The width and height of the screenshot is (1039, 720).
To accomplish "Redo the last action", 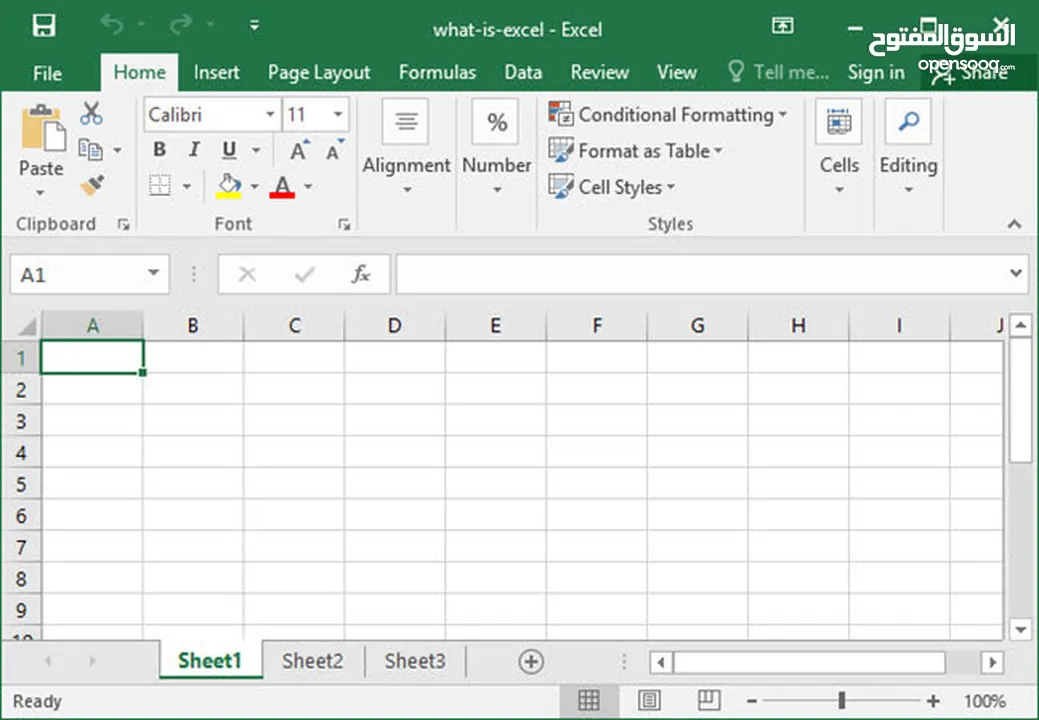I will [180, 25].
